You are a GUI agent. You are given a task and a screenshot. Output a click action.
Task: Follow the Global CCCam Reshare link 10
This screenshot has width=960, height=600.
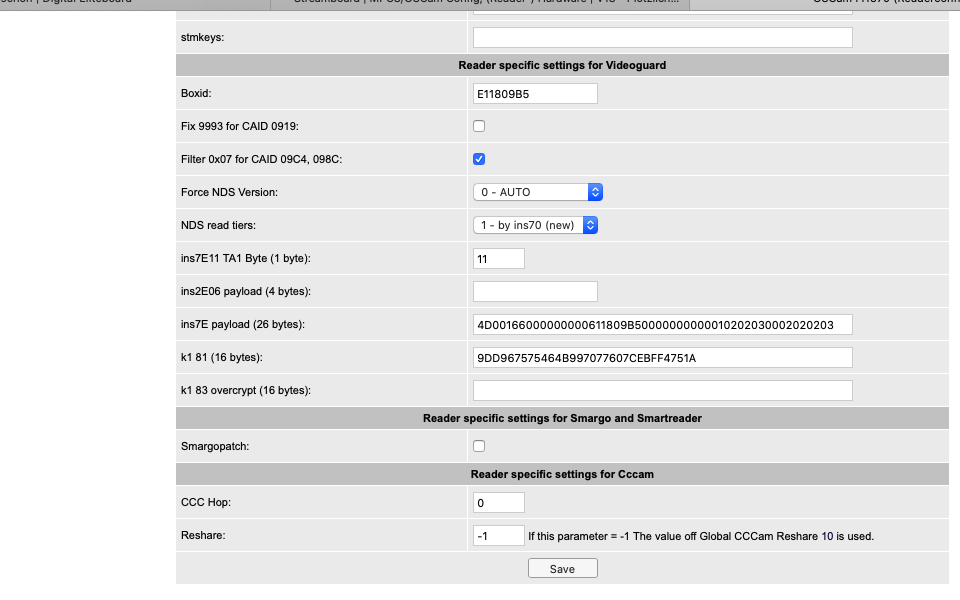[827, 536]
